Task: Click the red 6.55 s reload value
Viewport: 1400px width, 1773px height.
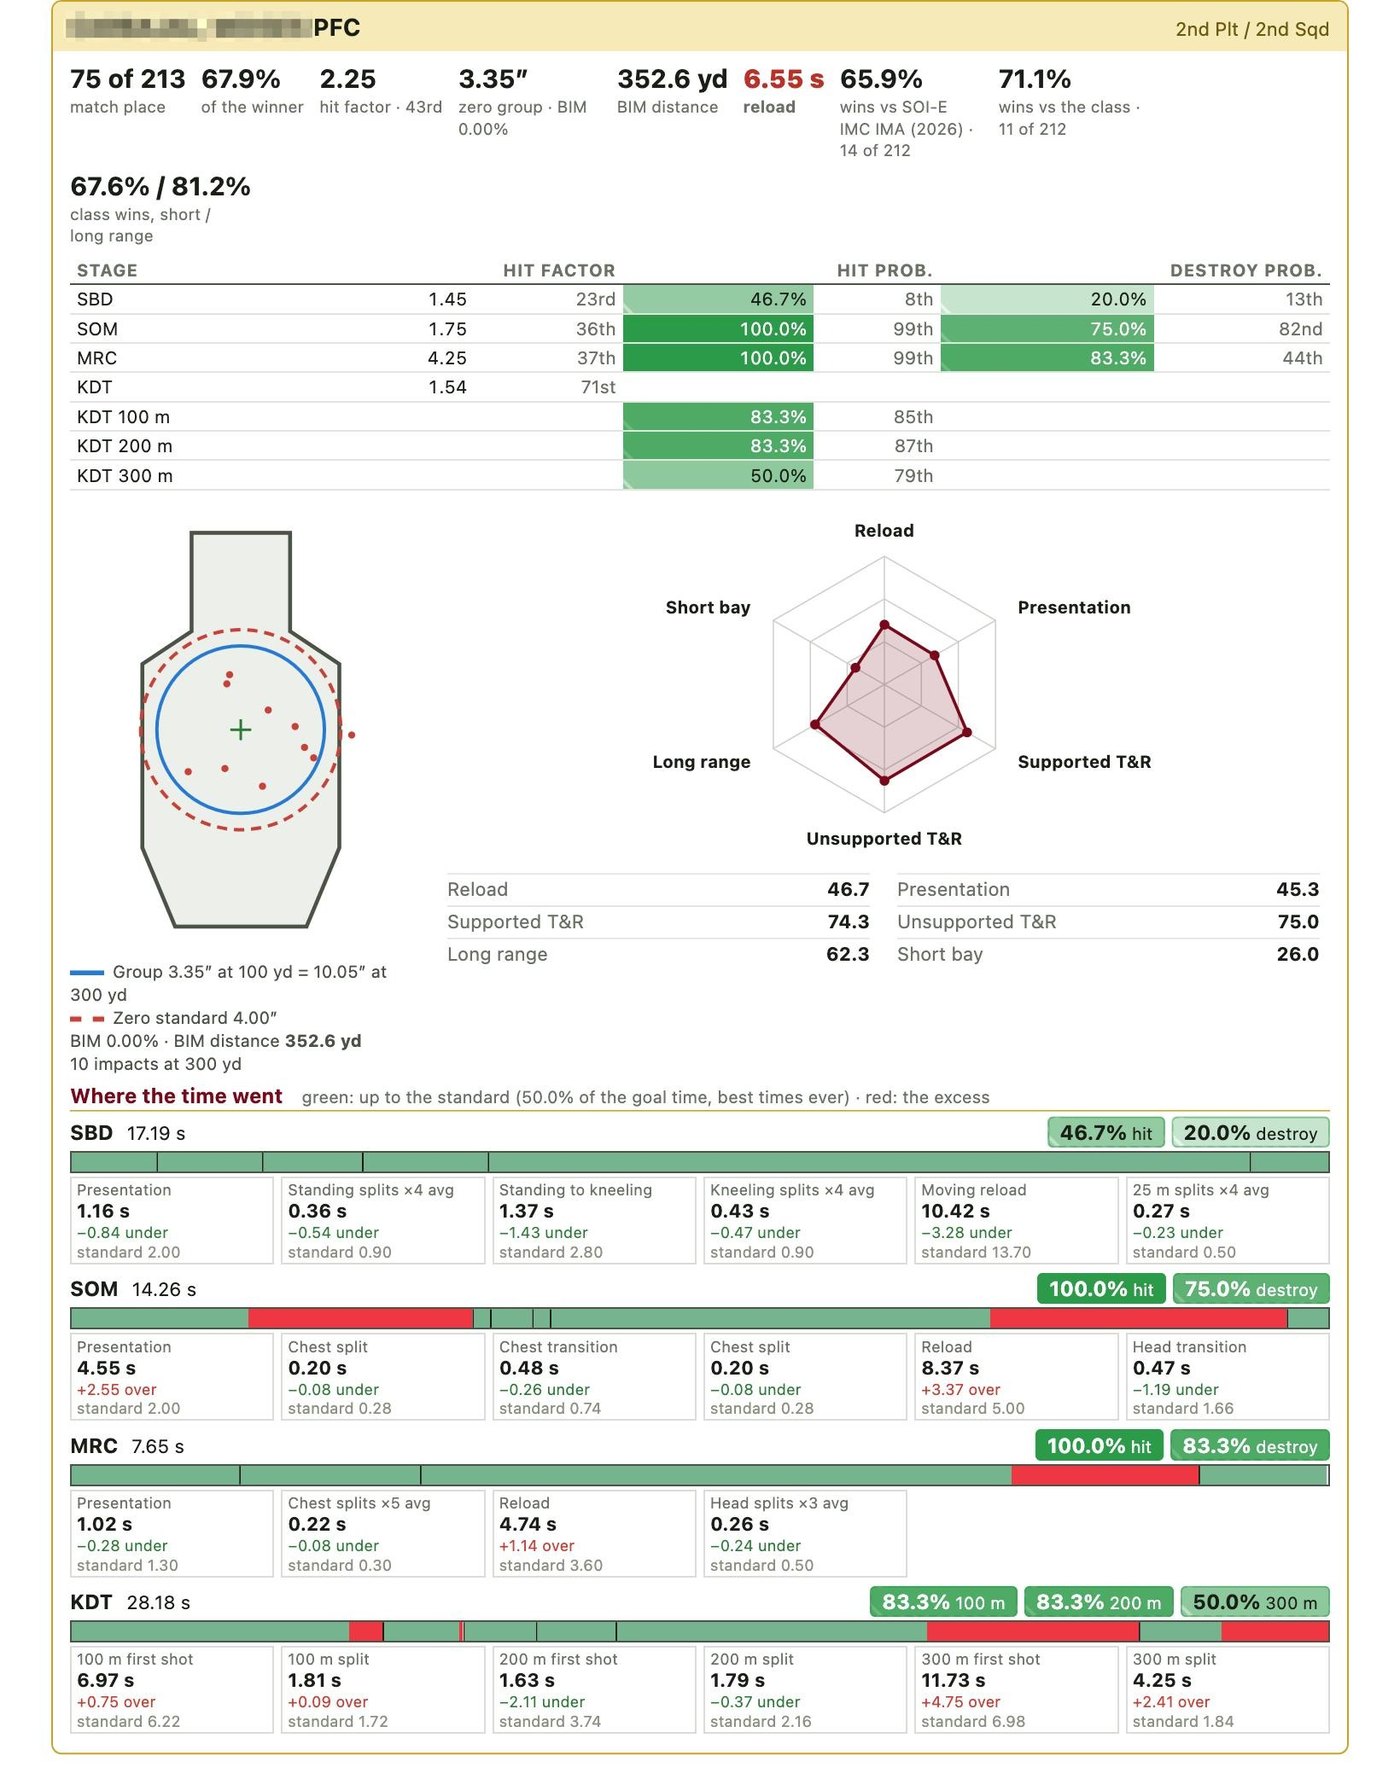Action: click(783, 79)
